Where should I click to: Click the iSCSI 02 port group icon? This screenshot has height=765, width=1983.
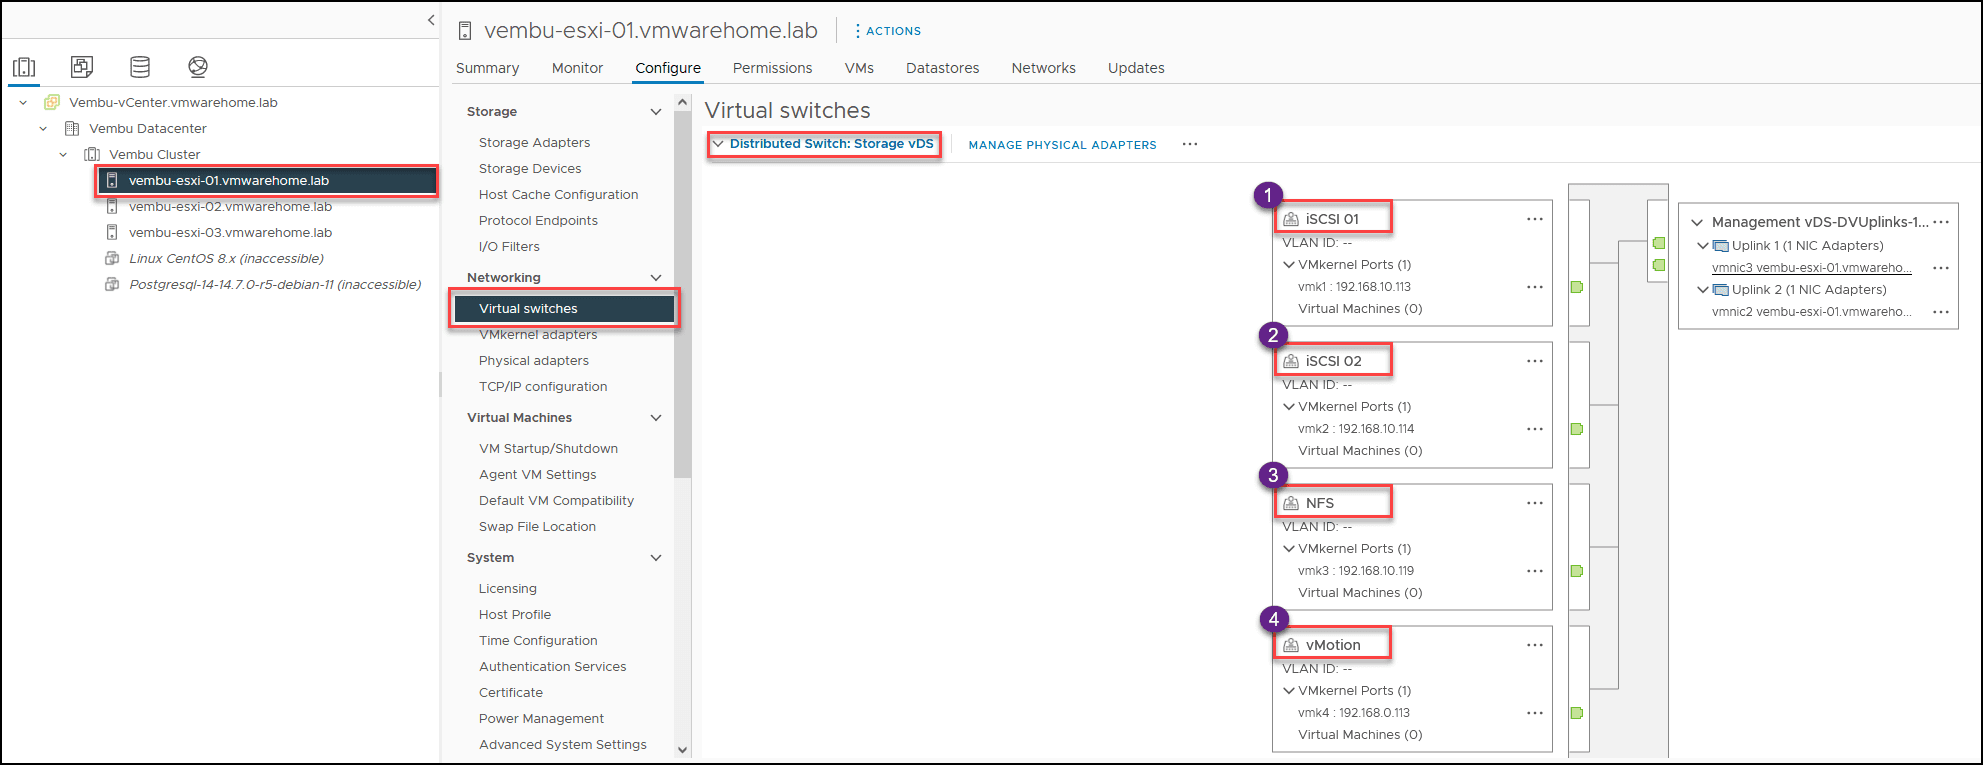[1291, 361]
